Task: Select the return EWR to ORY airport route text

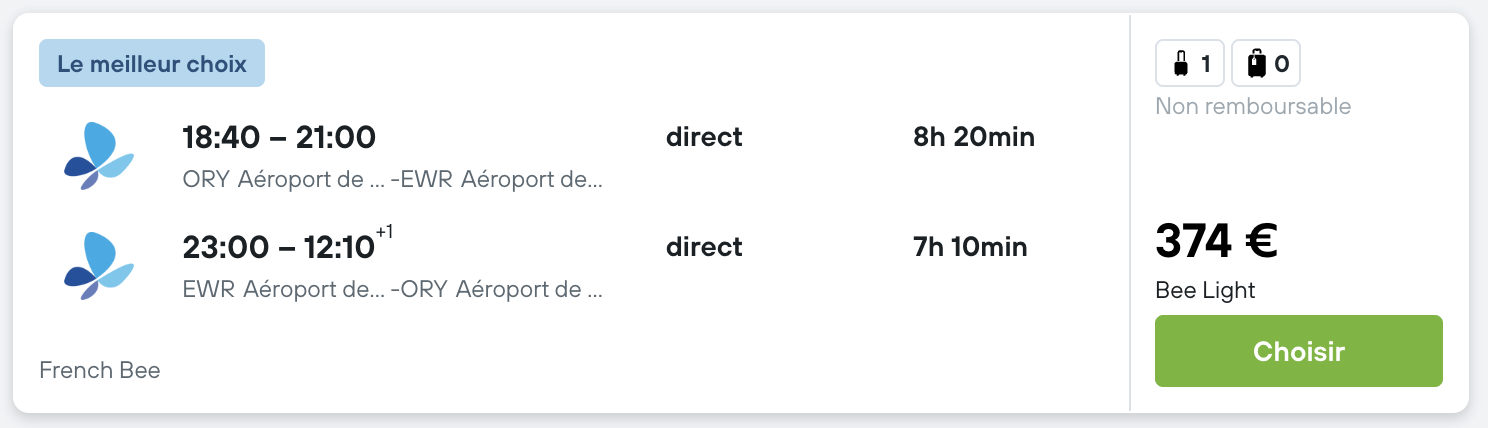Action: click(x=393, y=290)
